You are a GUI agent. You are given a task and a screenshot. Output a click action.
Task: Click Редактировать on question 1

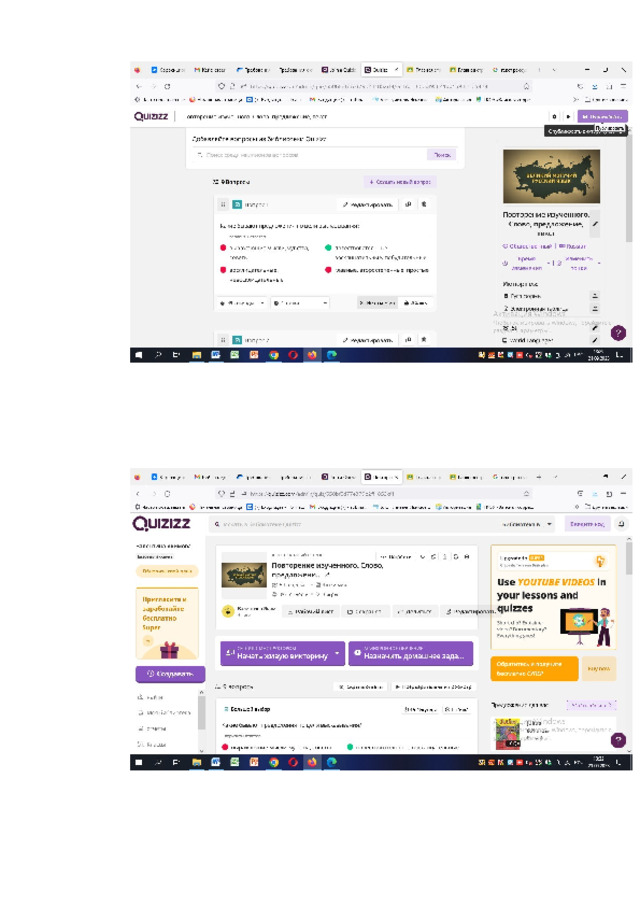(x=367, y=205)
